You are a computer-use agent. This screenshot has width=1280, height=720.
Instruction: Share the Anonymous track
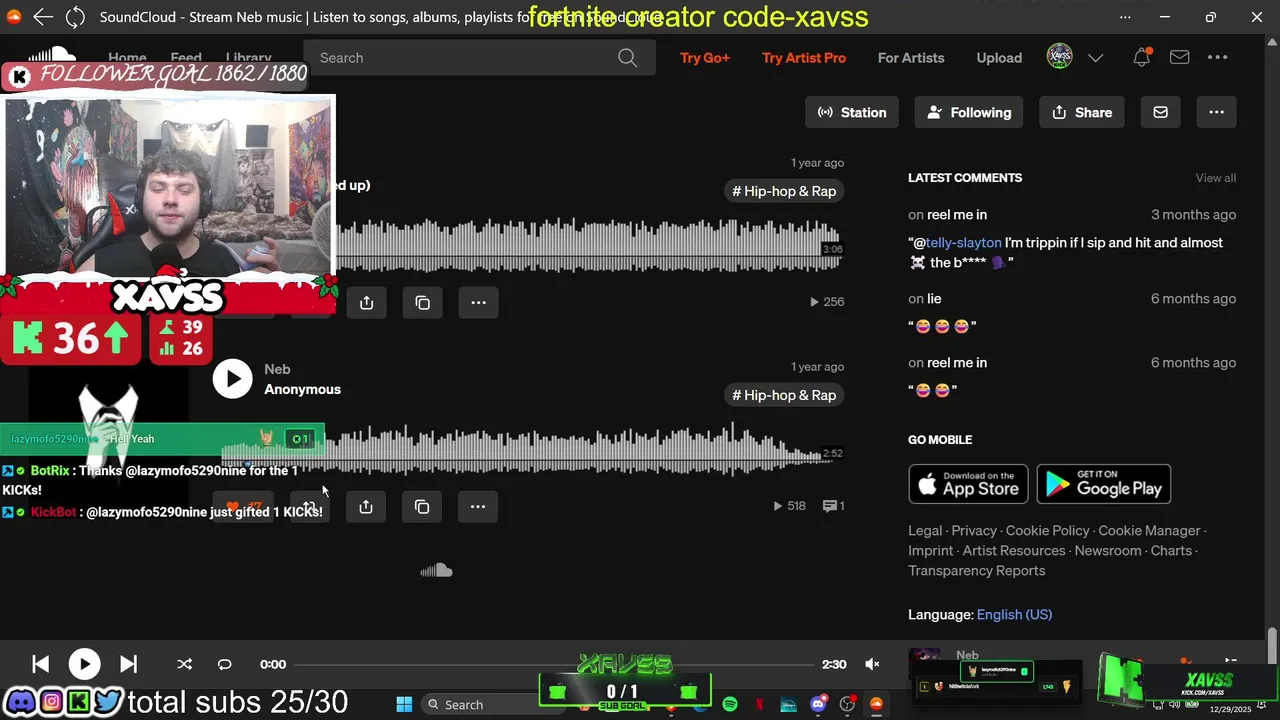point(366,507)
